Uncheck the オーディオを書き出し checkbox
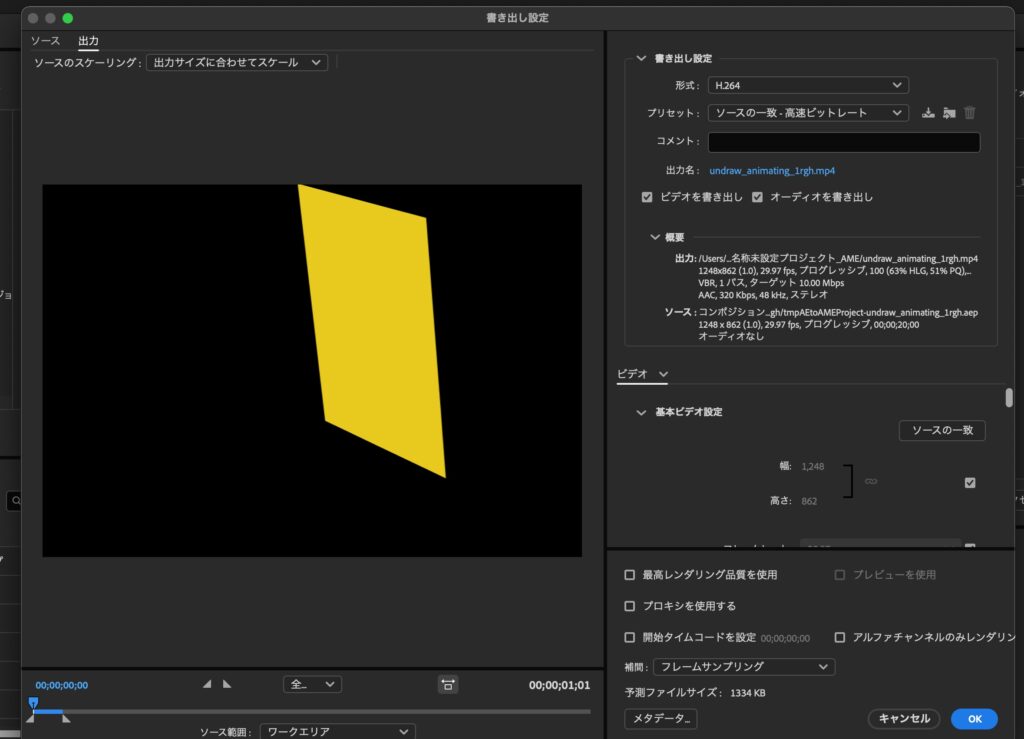Screen dimensions: 1024x739 pos(758,197)
